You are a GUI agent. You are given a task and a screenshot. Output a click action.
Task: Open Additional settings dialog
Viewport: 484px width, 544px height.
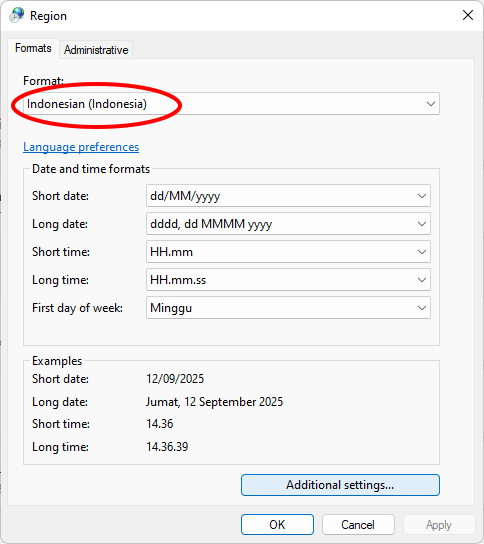tap(340, 485)
